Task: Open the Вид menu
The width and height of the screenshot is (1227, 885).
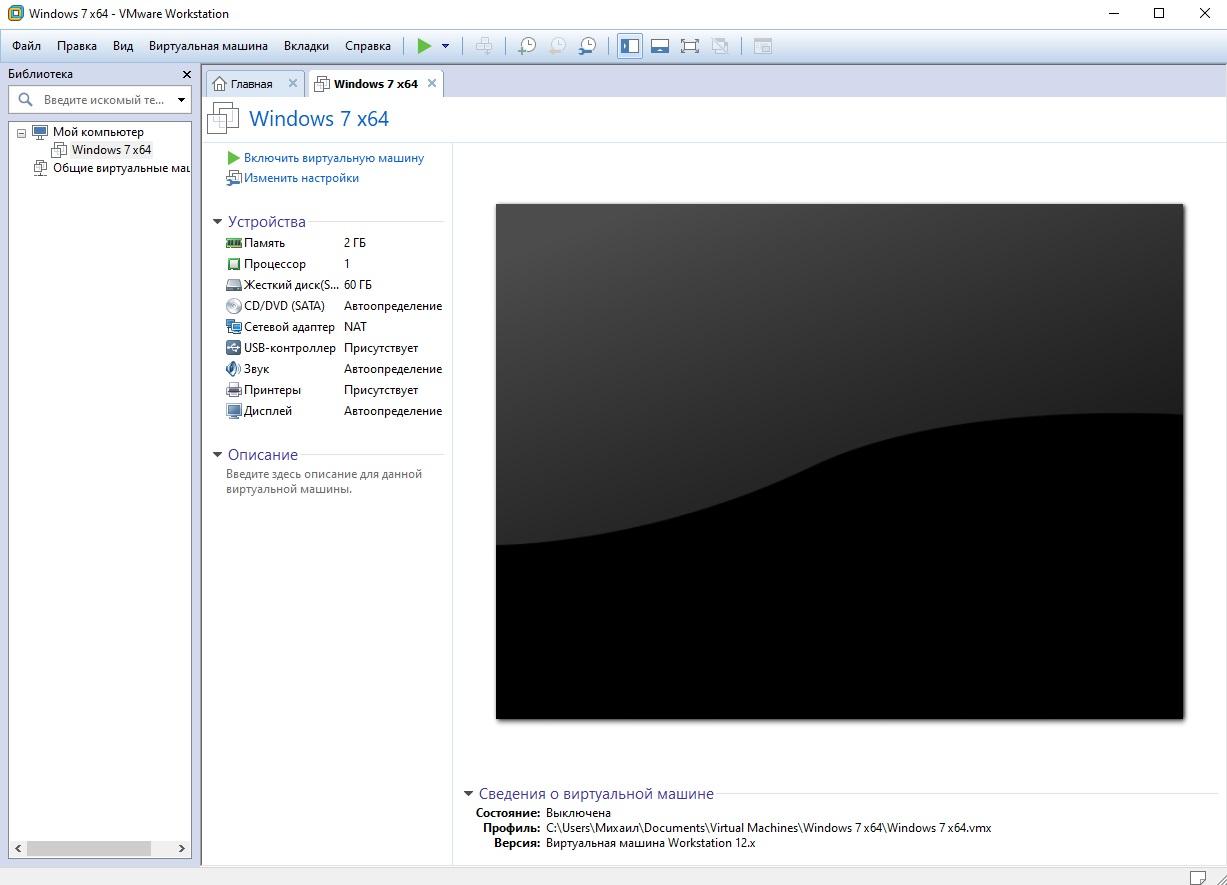Action: click(123, 46)
